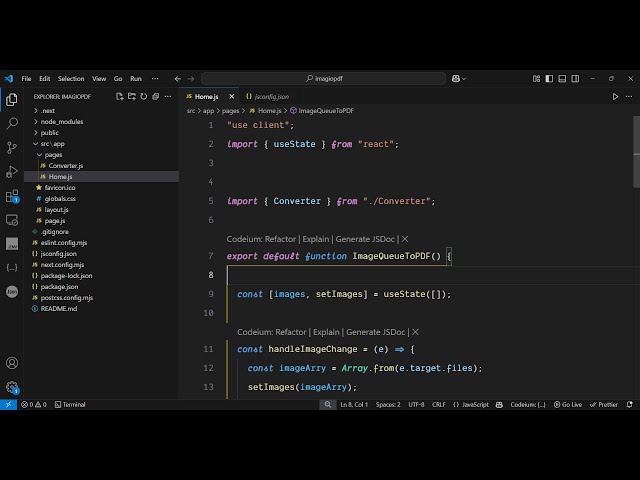The width and height of the screenshot is (640, 480).
Task: Change the JavaScript language mode
Action: [475, 404]
